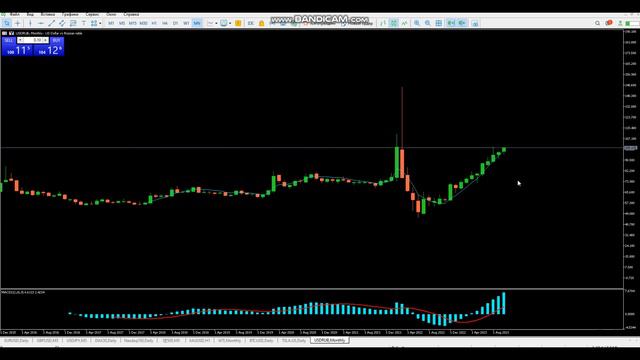The height and width of the screenshot is (360, 640).
Task: Switch to the USDJPY chart tab
Action: (76, 340)
